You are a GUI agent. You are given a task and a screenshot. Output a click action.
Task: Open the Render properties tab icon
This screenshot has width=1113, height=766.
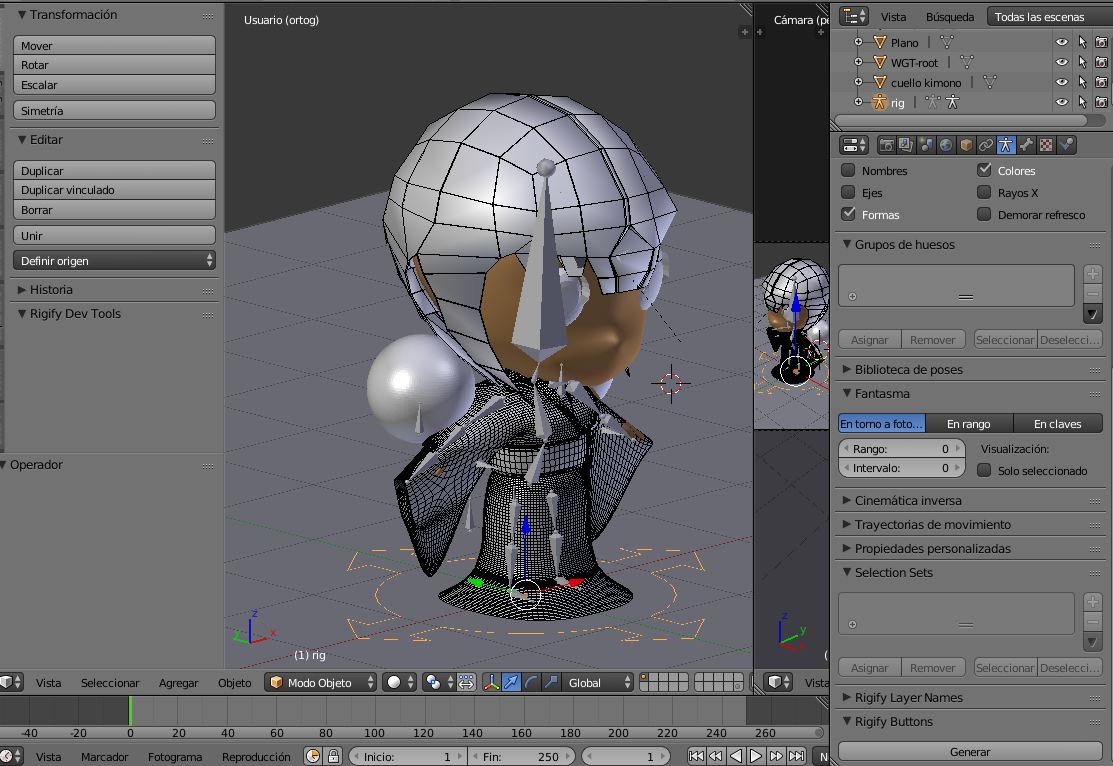886,145
